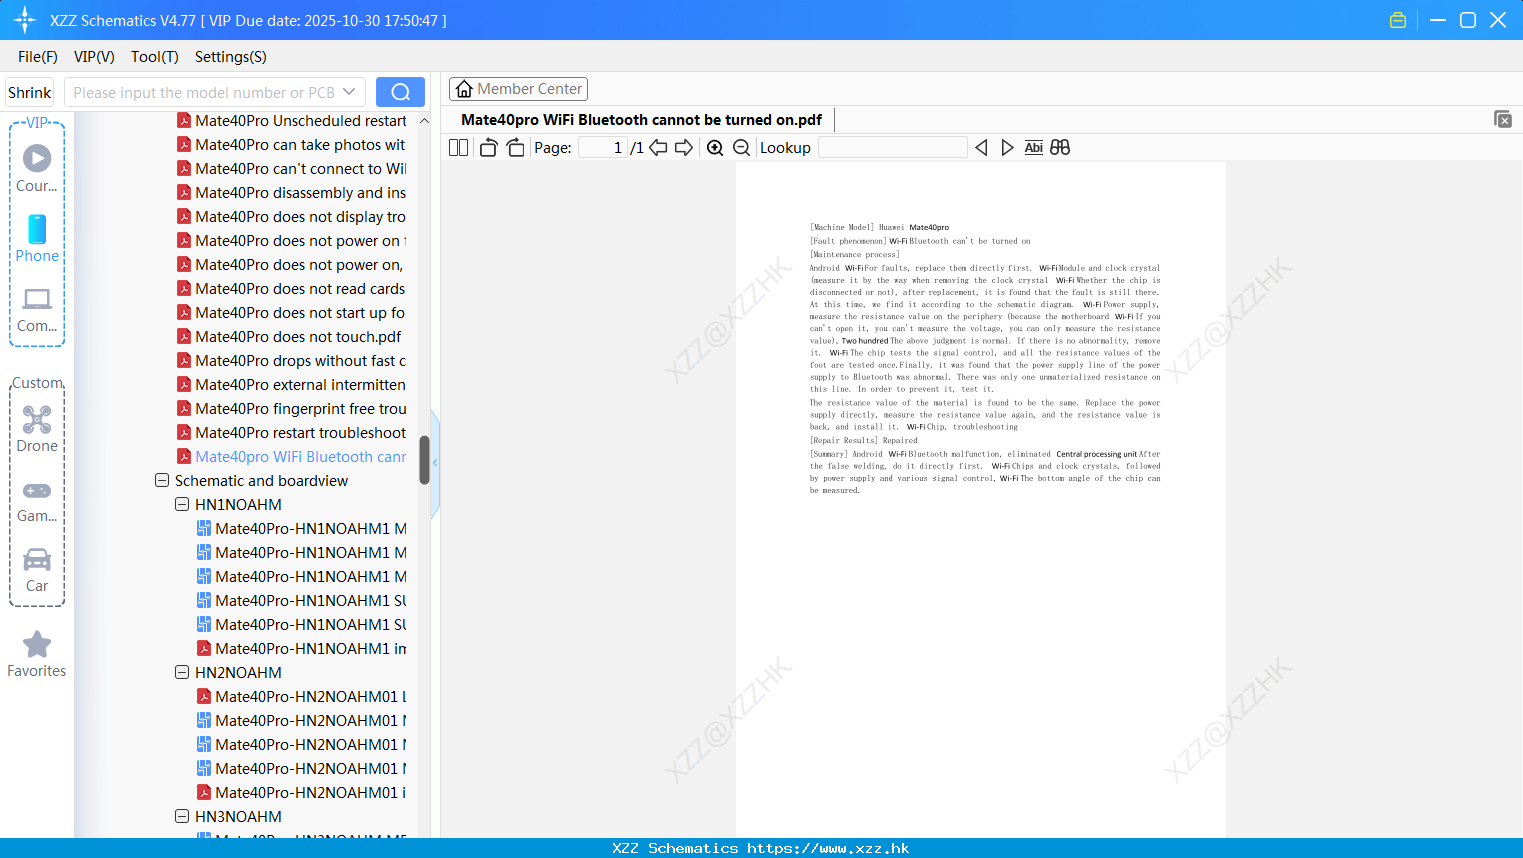Collapse the HN2NOAHM folder
This screenshot has width=1523, height=858.
182,672
